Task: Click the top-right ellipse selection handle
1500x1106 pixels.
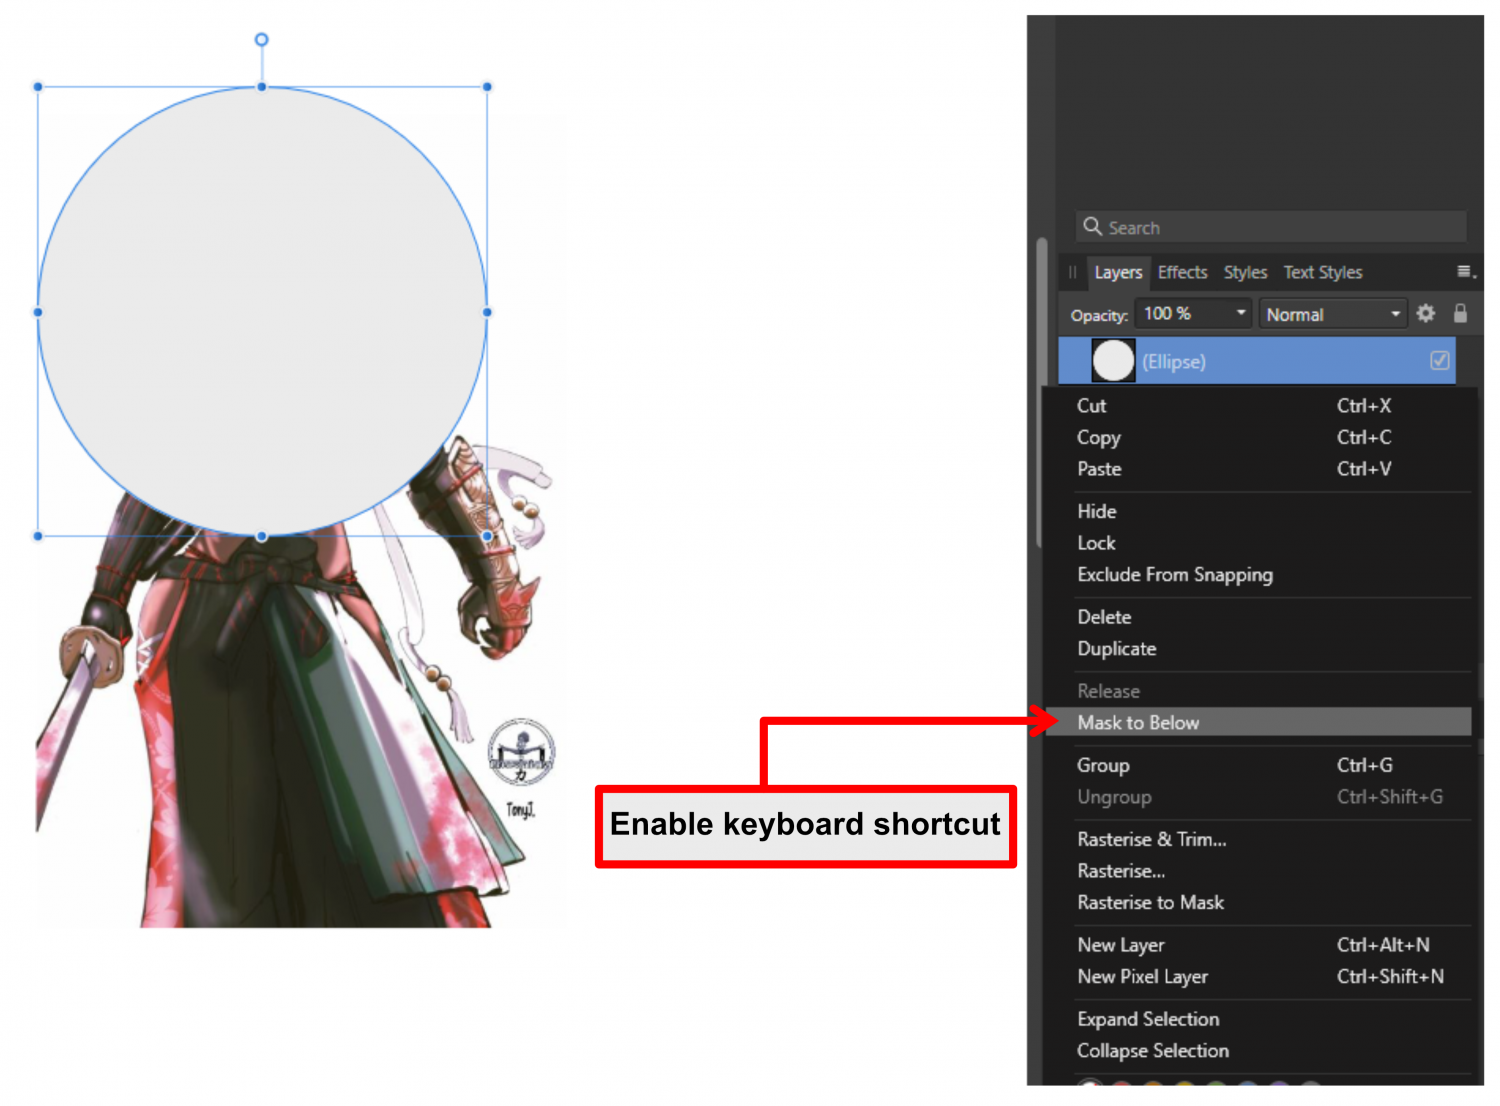Action: pyautogui.click(x=487, y=87)
